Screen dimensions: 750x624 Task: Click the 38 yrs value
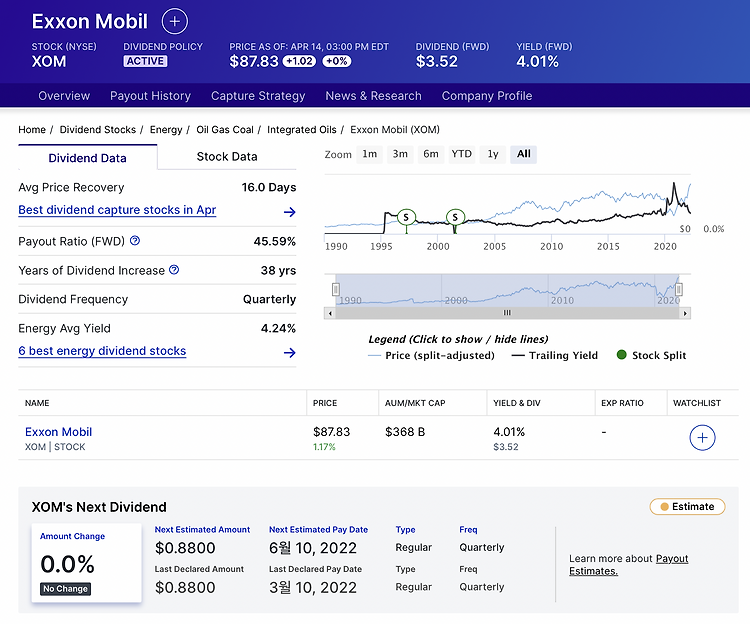click(278, 271)
